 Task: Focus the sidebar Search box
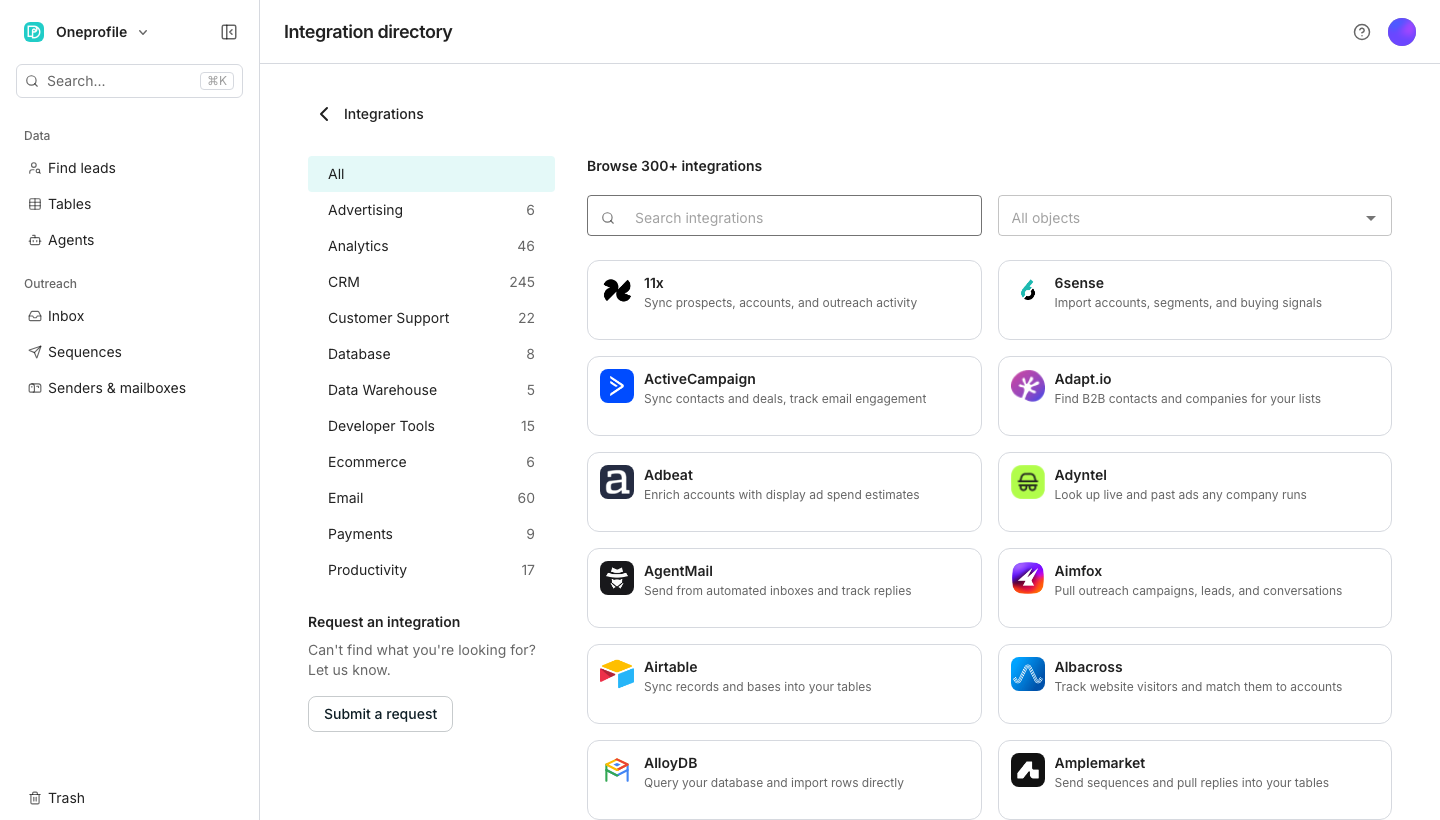click(129, 81)
